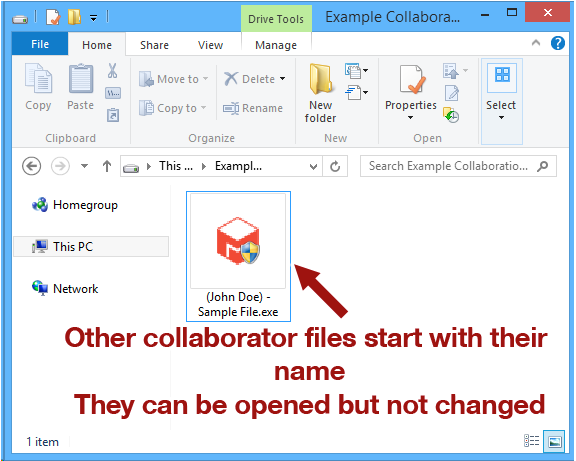Refresh the folder view
This screenshot has height=461, width=576.
[335, 166]
